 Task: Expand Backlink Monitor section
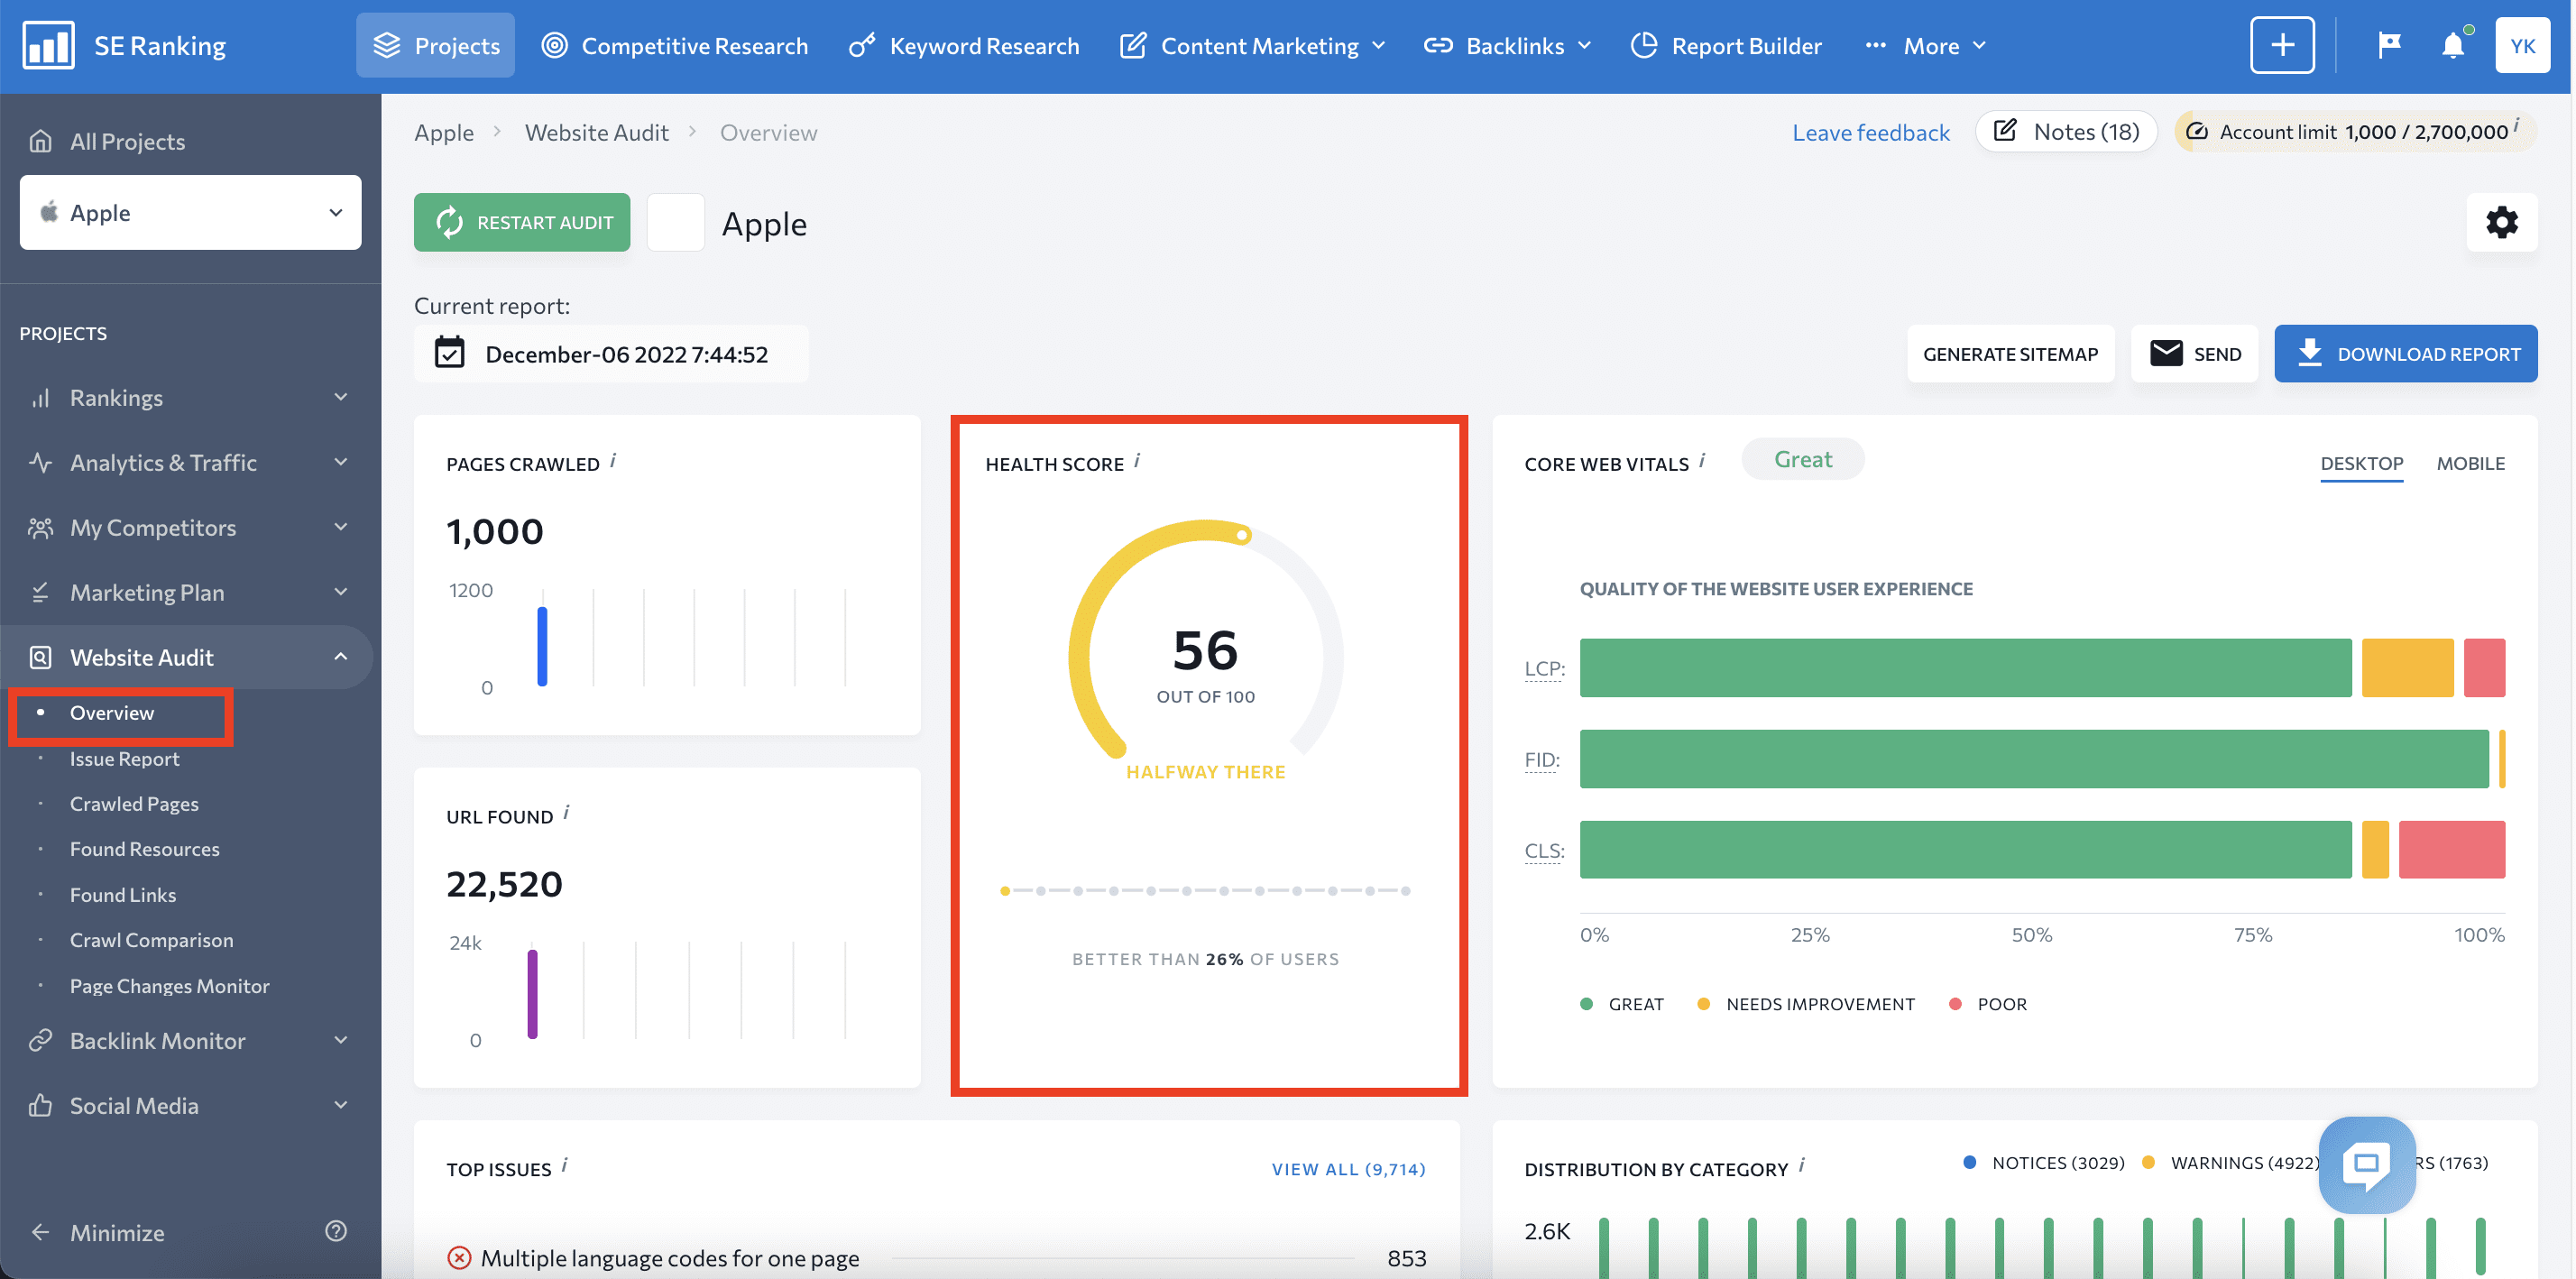pos(341,1040)
